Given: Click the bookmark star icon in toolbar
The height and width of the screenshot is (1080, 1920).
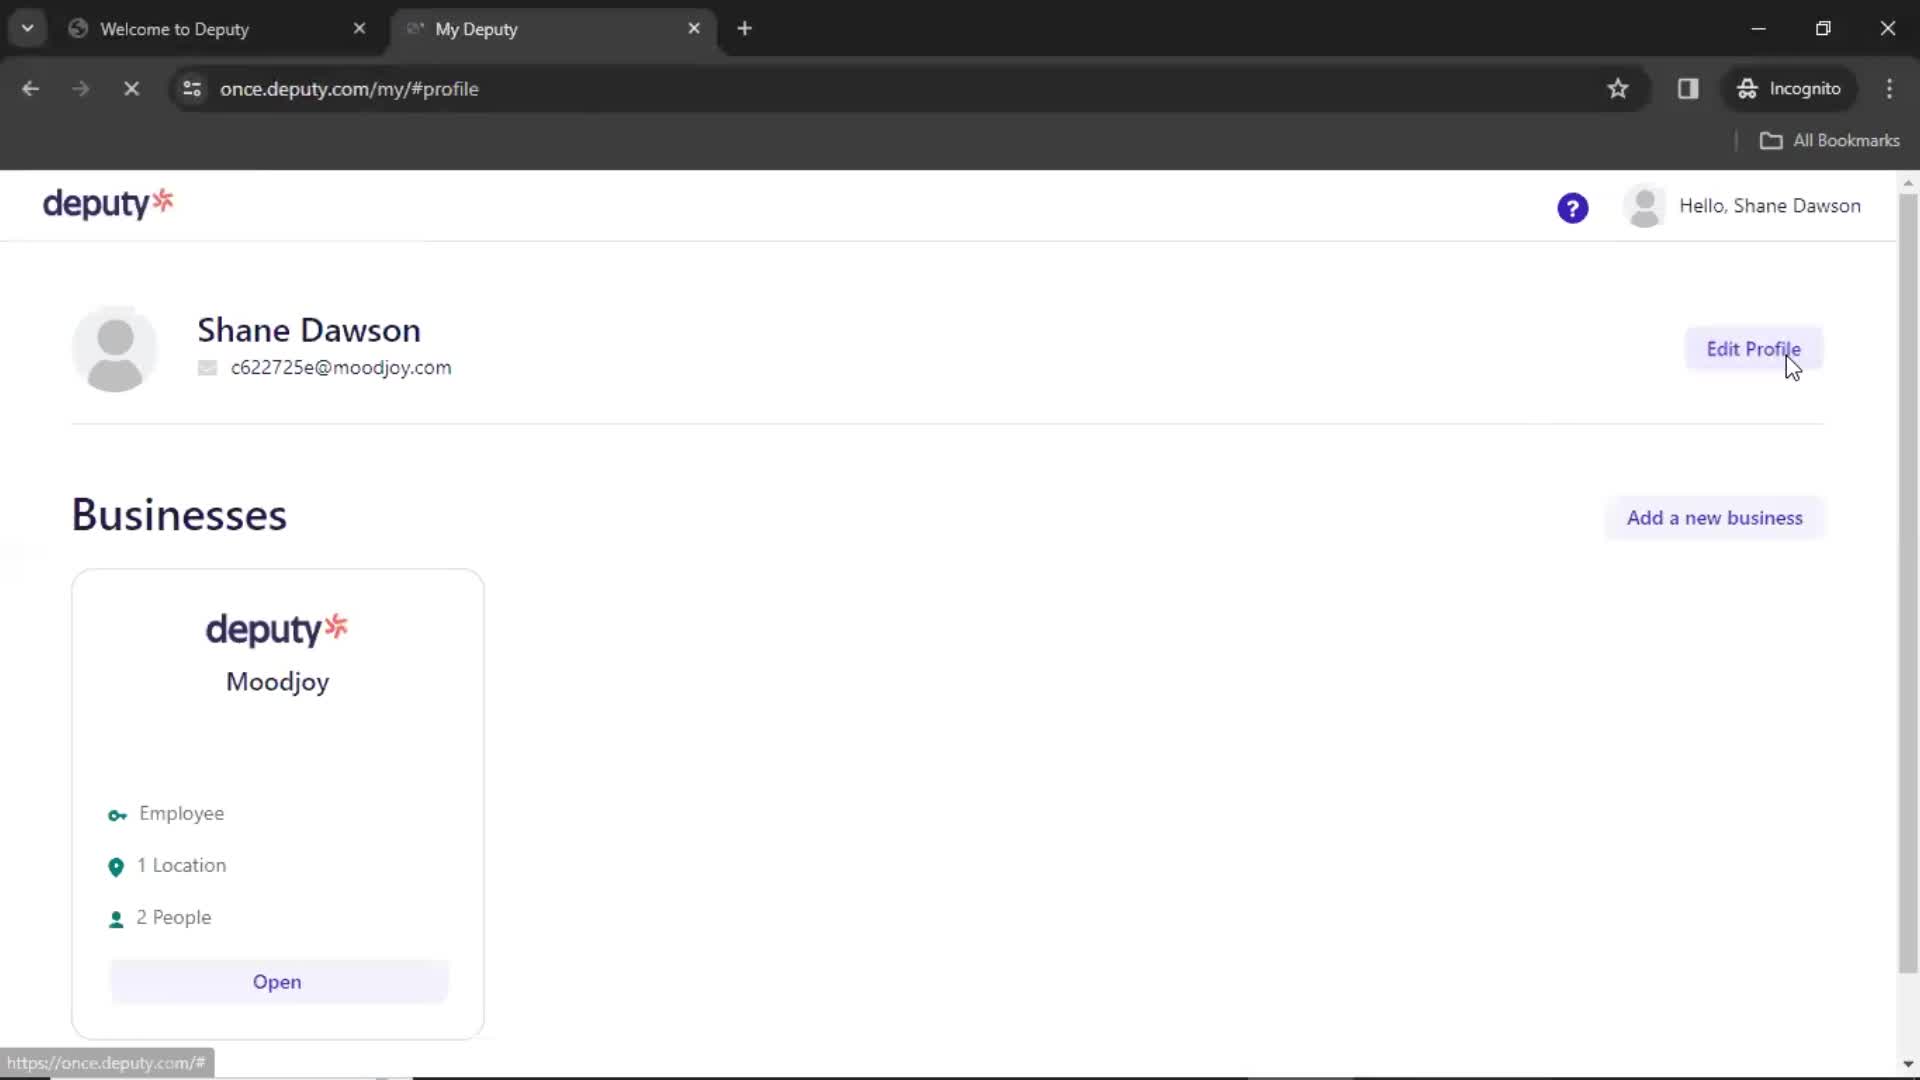Looking at the screenshot, I should pos(1617,88).
